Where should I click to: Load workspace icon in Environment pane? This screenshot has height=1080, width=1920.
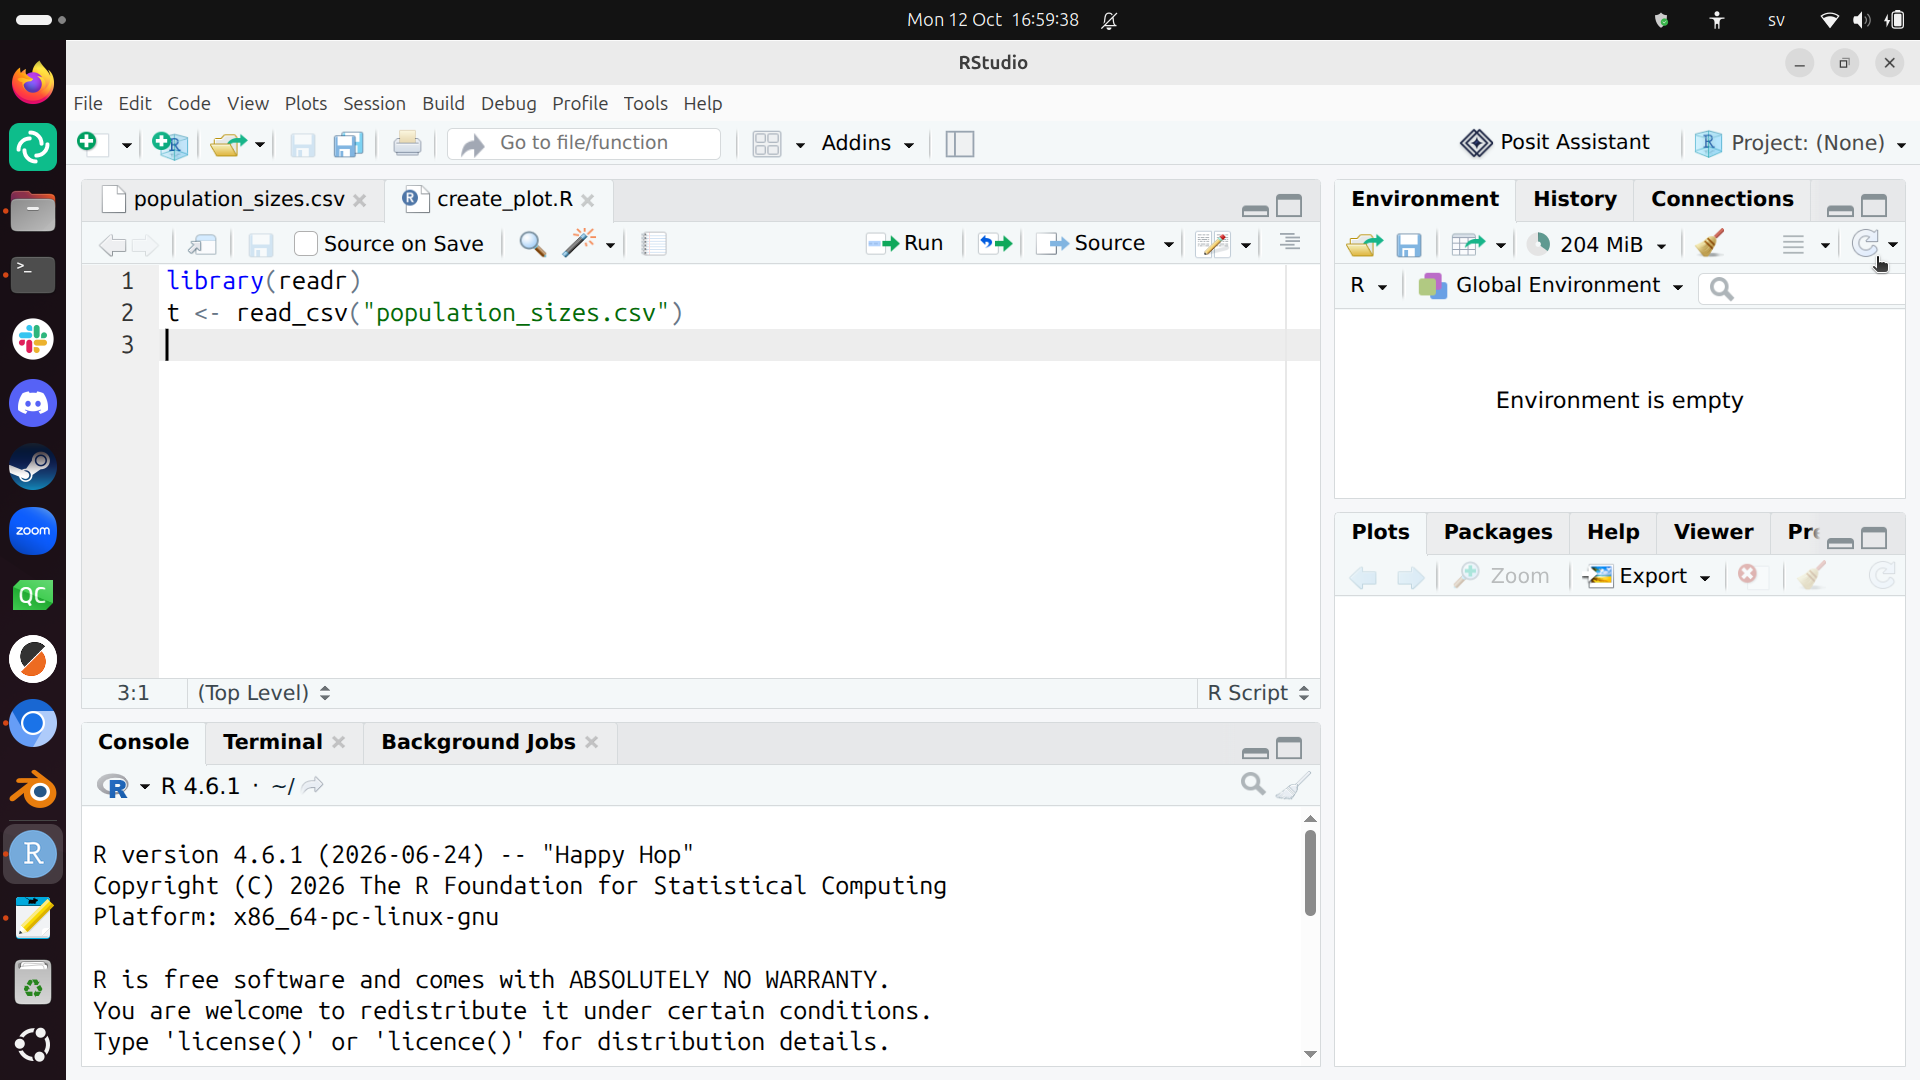(1364, 244)
